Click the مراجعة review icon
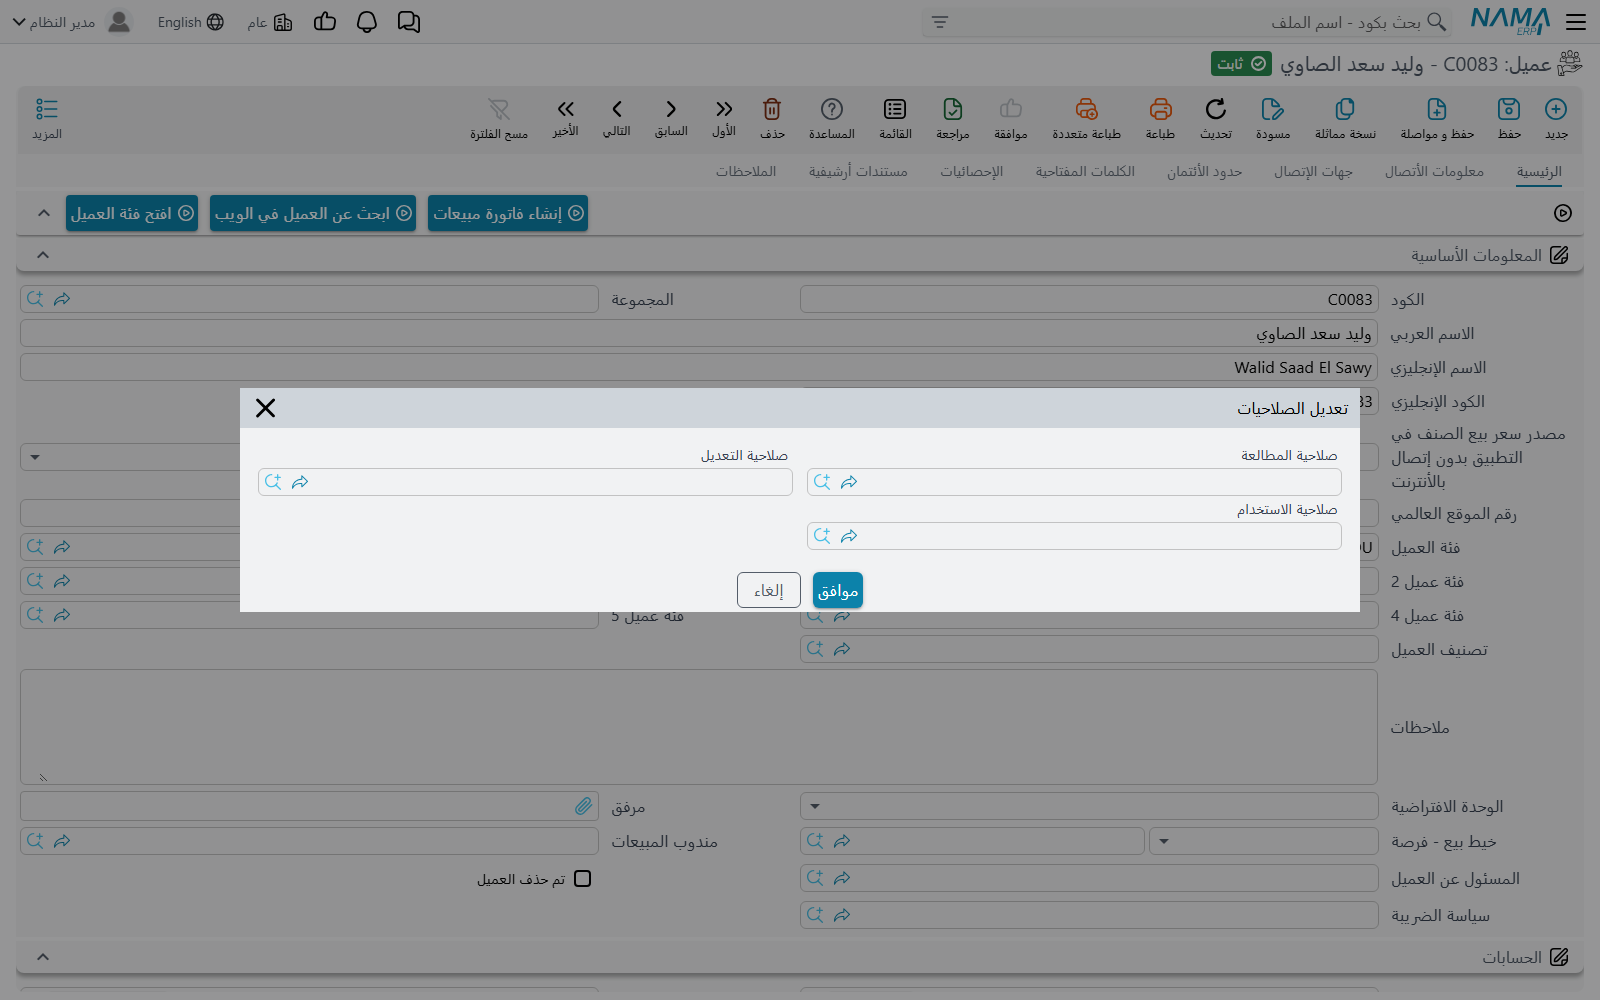 (953, 109)
